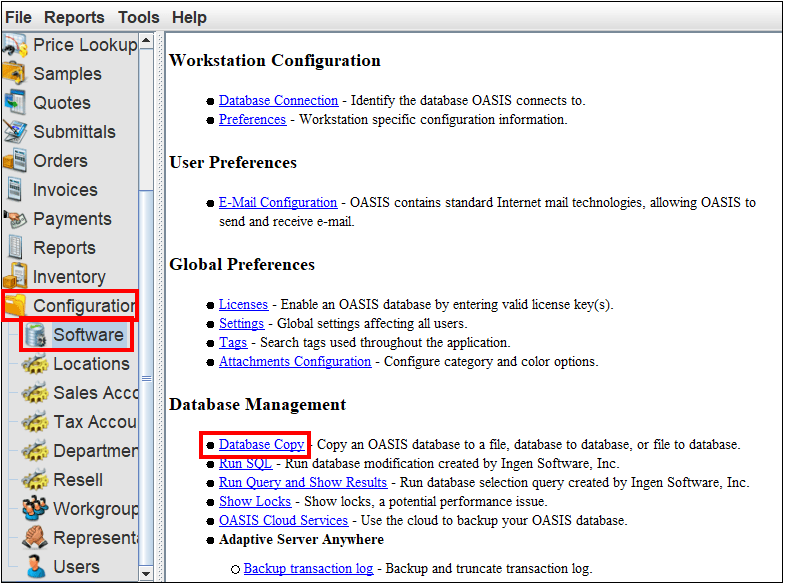
Task: Click the Samples icon in sidebar
Action: point(14,74)
